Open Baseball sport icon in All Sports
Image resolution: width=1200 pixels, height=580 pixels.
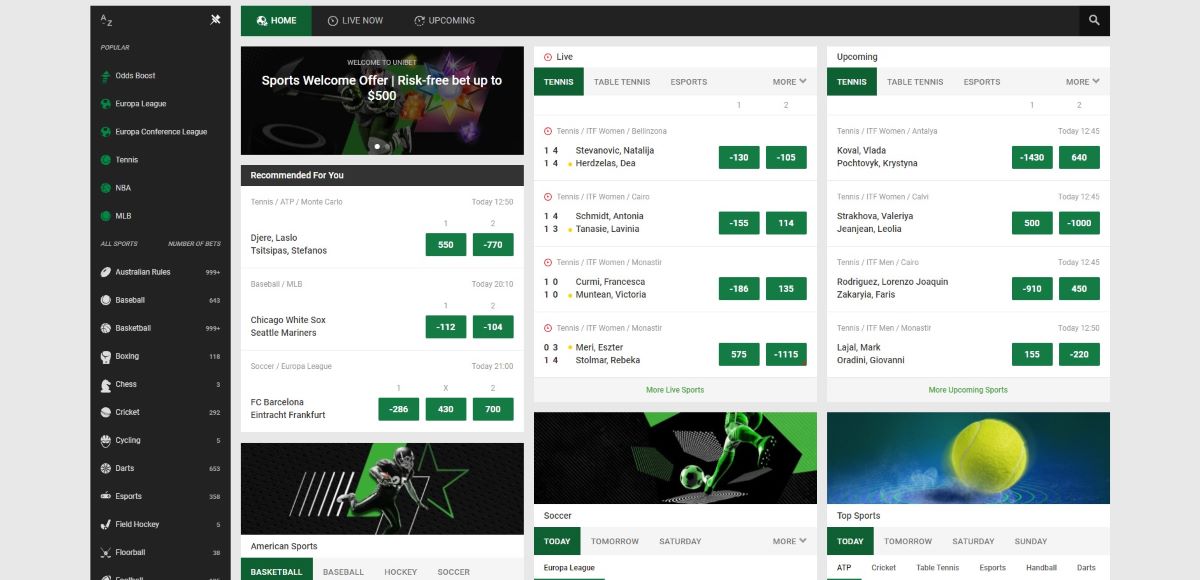pos(106,300)
